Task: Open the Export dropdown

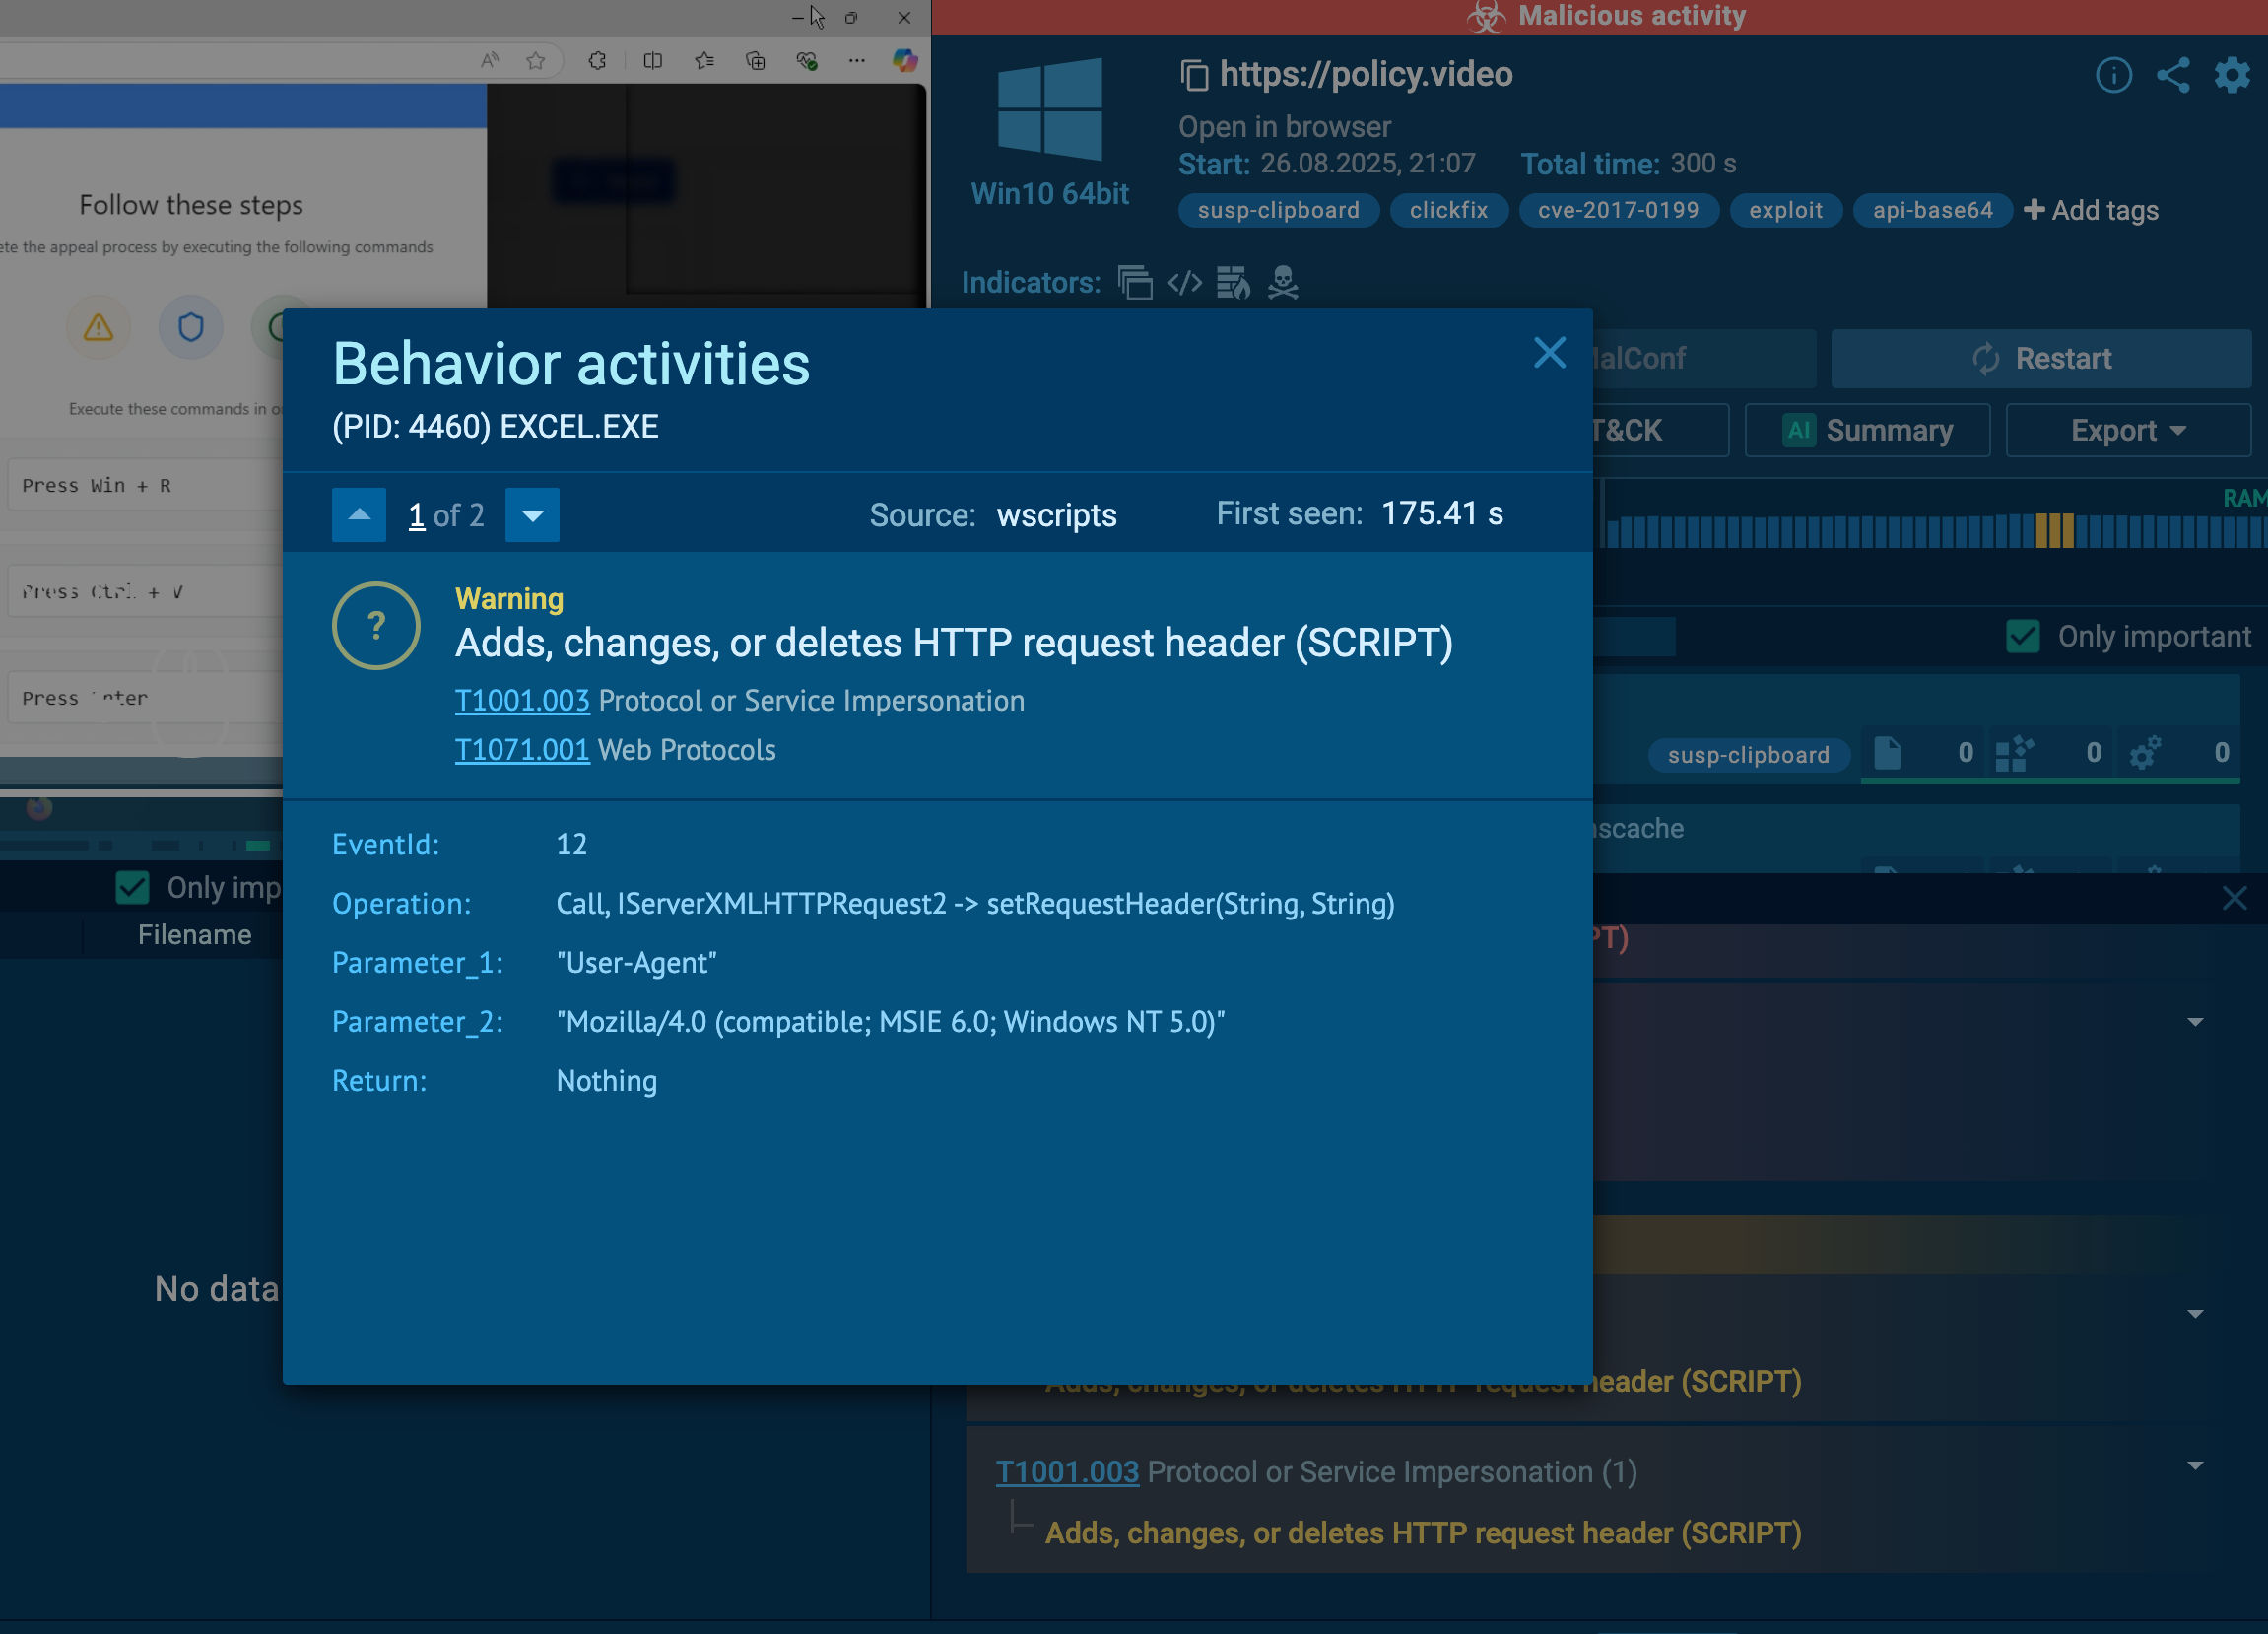Action: (x=2128, y=431)
